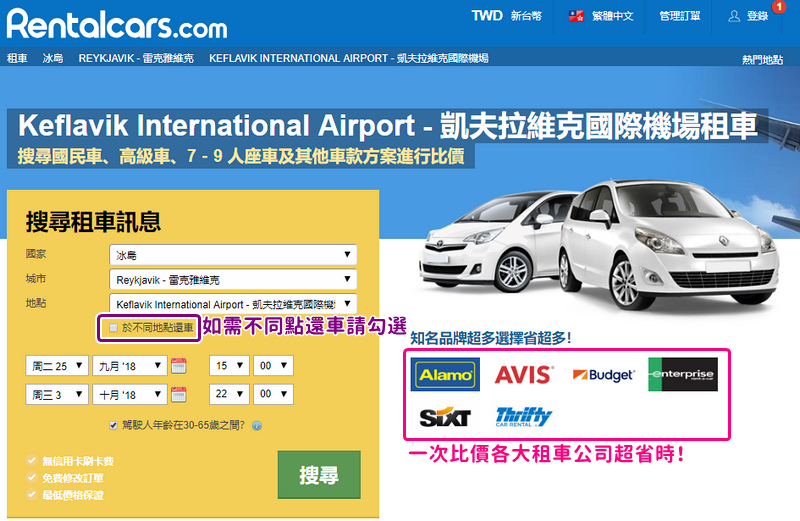The height and width of the screenshot is (521, 800).
Task: Open pick-up minute dropdown beside hour 15
Action: (273, 366)
